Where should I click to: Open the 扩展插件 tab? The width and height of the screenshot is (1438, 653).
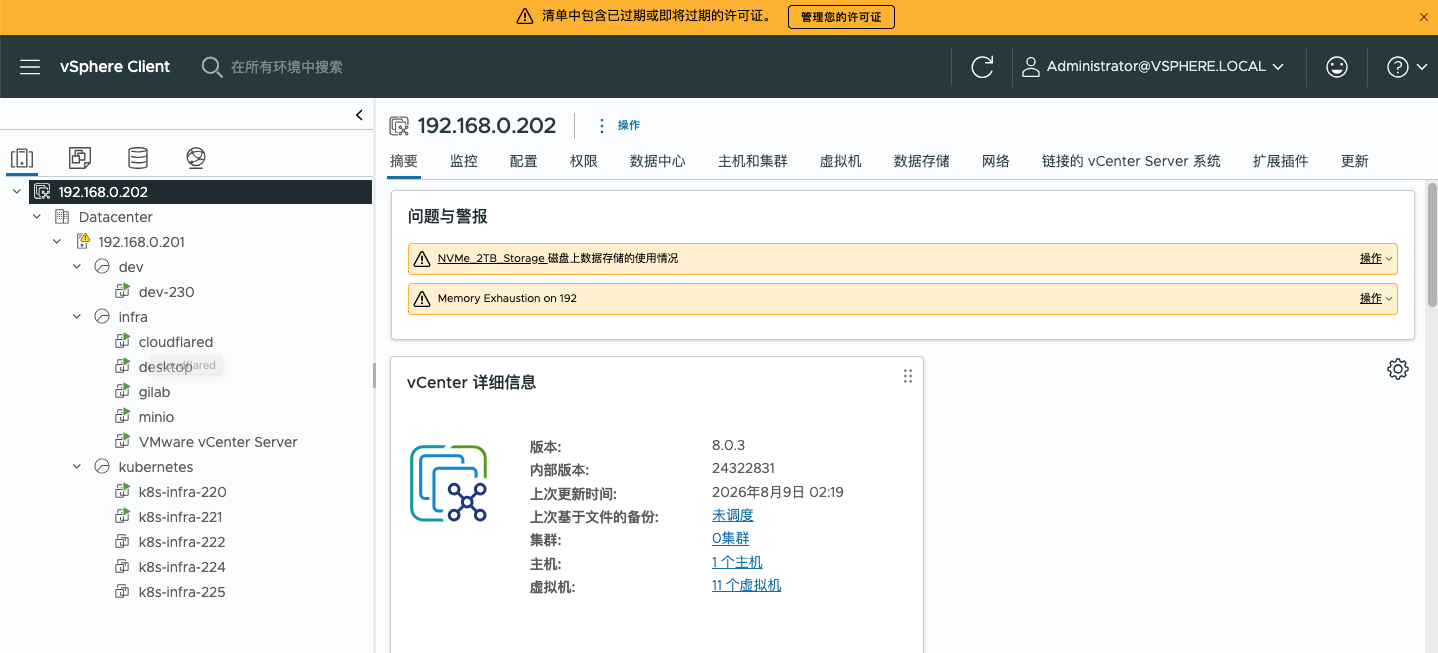[x=1281, y=161]
